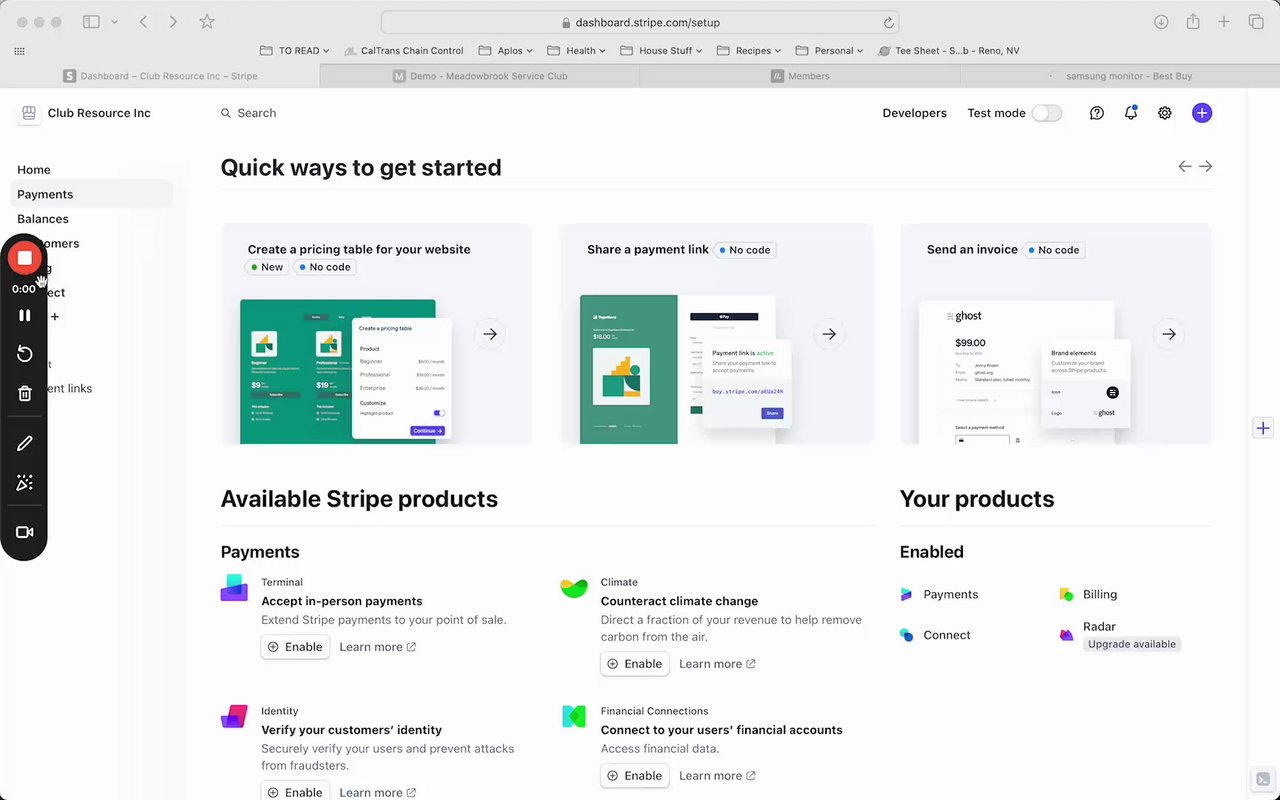Viewport: 1280px width, 800px height.
Task: Toggle Safari sidebar button
Action: (91, 22)
